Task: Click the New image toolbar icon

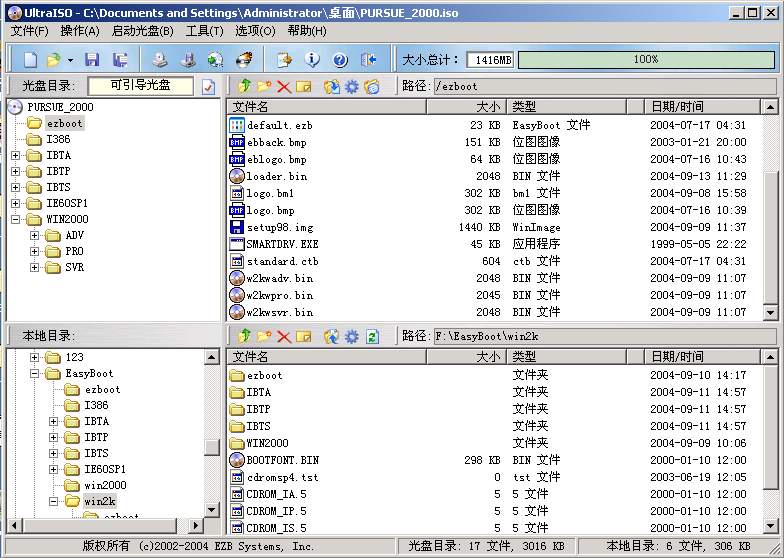Action: coord(30,60)
